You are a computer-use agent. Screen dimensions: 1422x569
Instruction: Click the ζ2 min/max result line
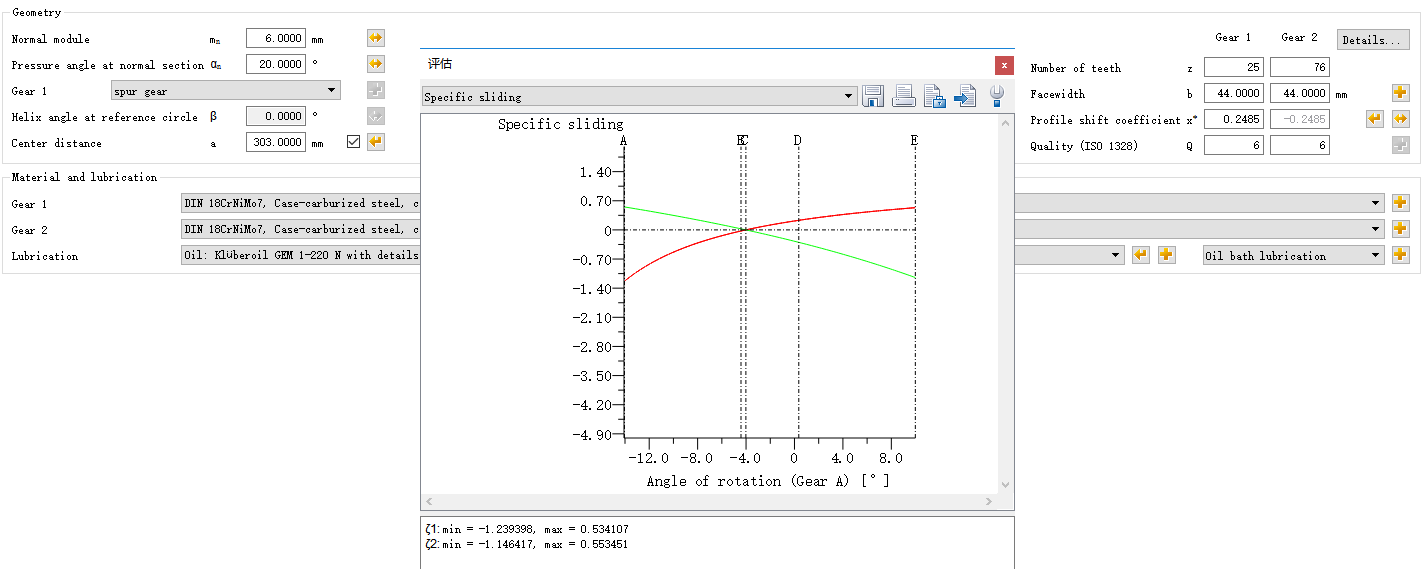(x=526, y=544)
